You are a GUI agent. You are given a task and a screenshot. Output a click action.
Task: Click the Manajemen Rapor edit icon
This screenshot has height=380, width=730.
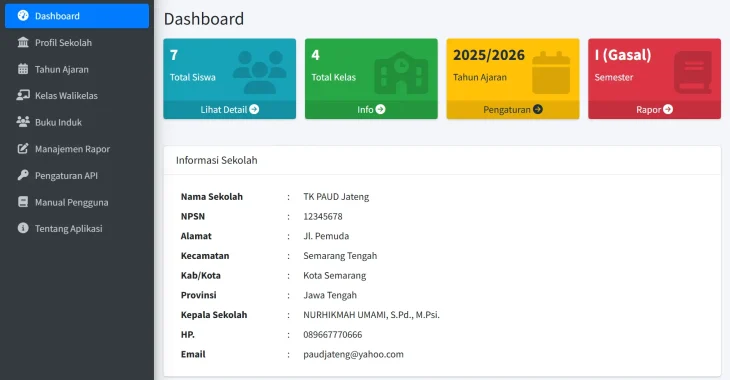23,149
